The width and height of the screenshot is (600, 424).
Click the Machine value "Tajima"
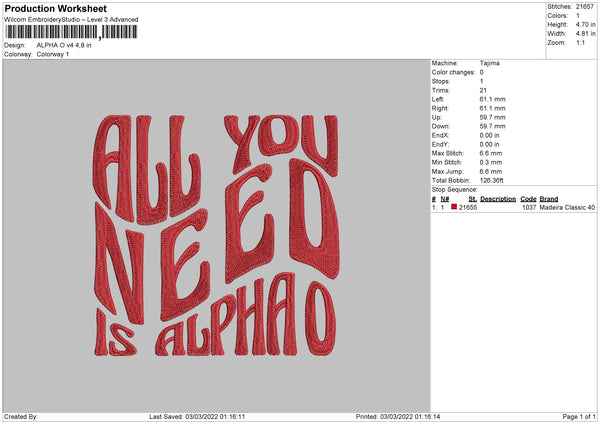point(489,63)
